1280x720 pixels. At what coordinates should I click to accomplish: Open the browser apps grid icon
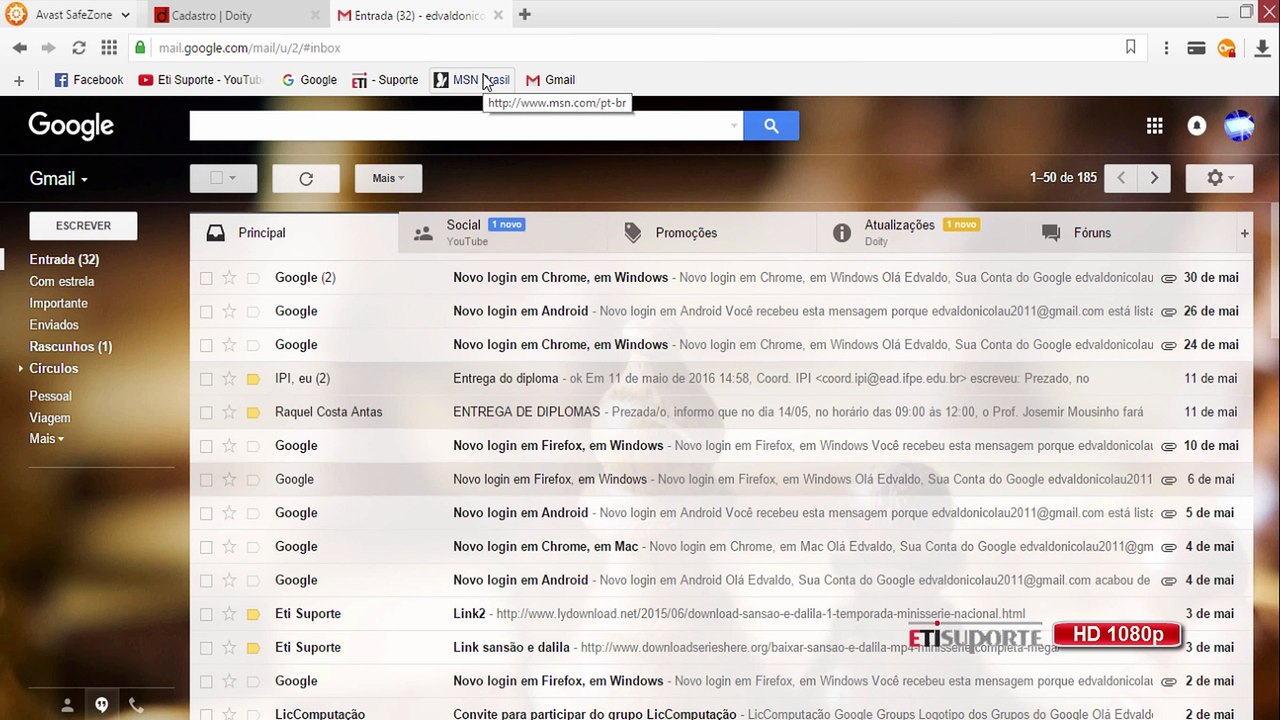pos(109,48)
